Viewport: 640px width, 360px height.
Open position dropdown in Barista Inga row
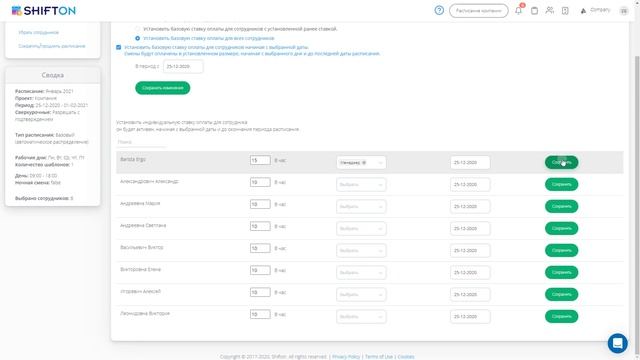click(x=361, y=162)
